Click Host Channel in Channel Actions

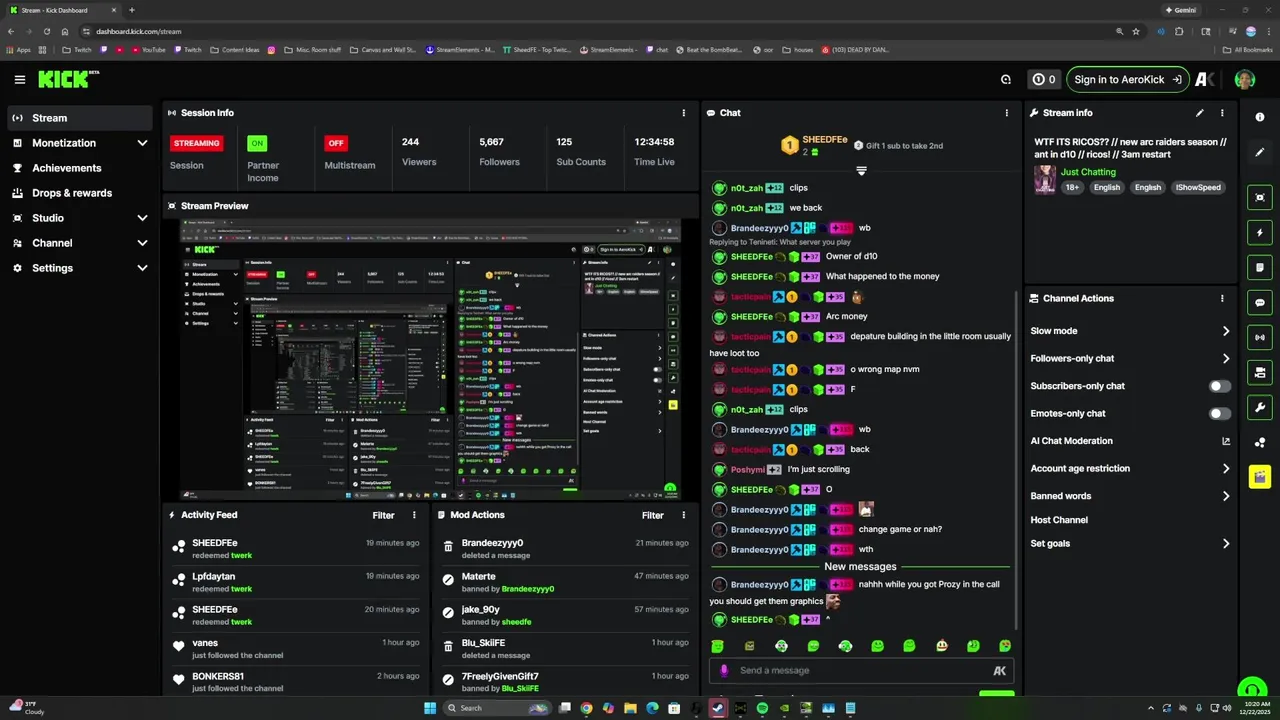tap(1059, 520)
